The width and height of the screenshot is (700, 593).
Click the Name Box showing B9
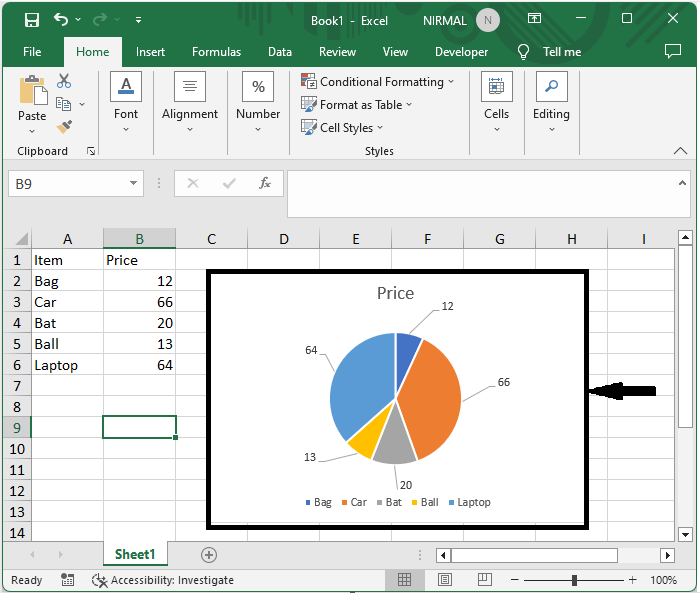67,184
